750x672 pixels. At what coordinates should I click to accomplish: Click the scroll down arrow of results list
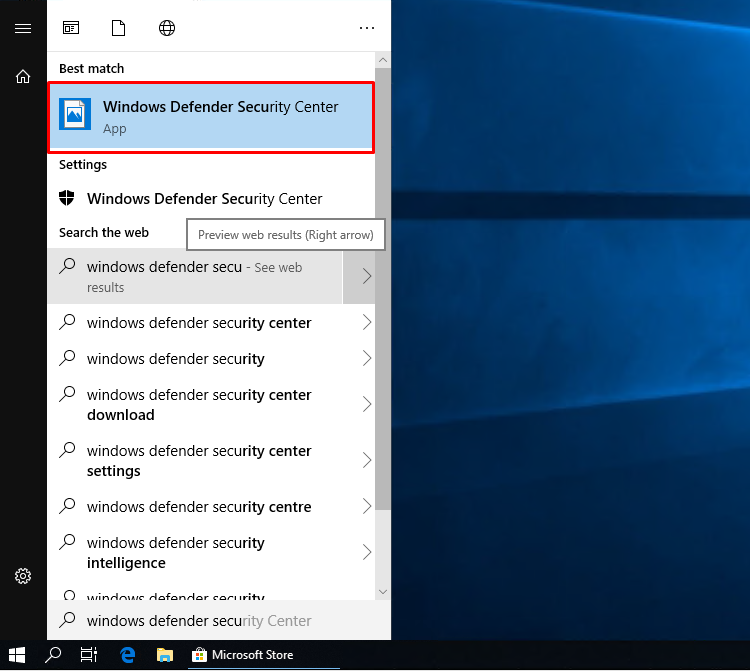coord(383,592)
